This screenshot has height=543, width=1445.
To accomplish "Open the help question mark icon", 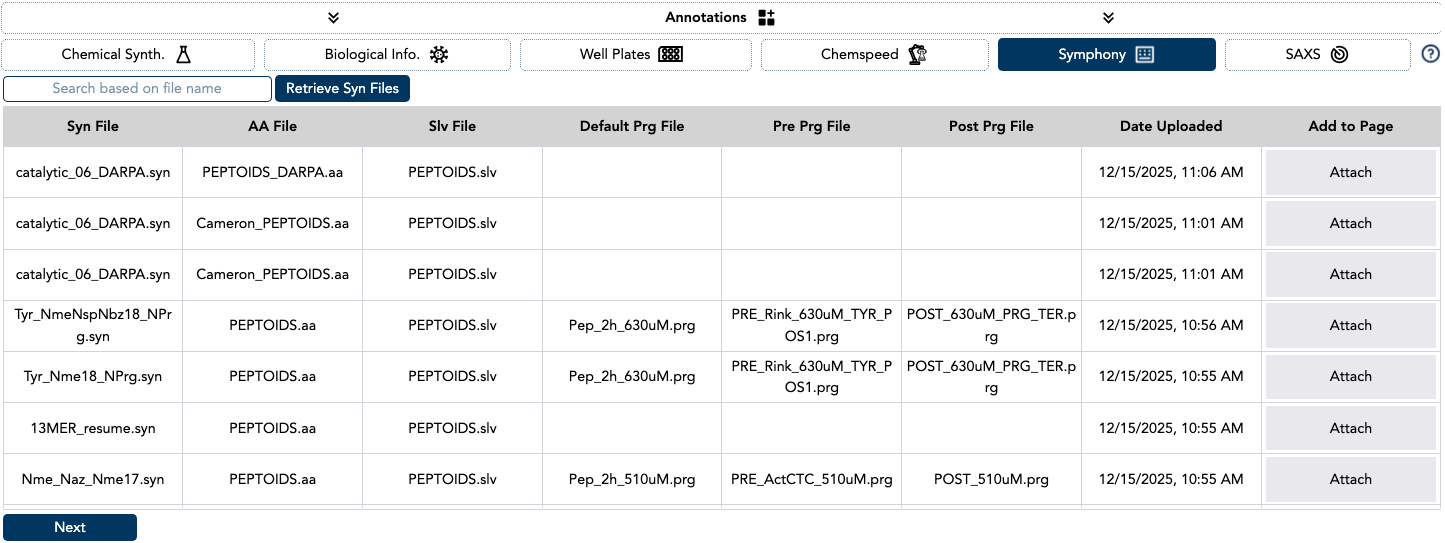I will [x=1430, y=54].
